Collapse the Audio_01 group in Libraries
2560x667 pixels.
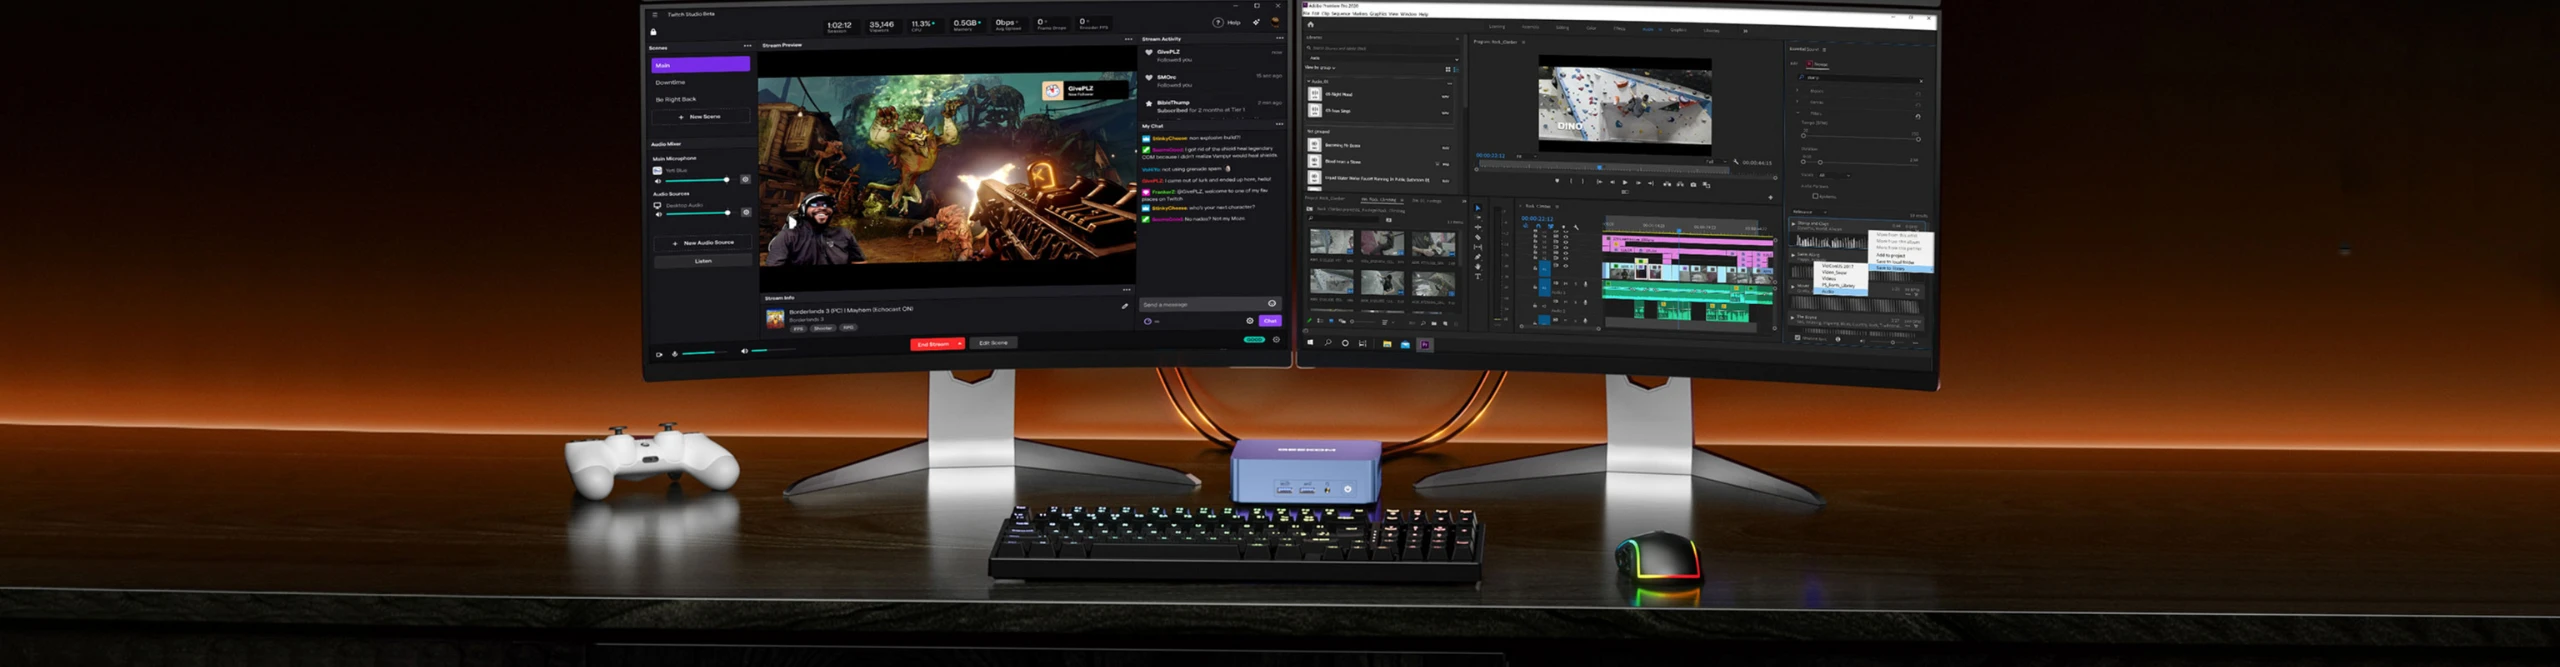pos(1309,81)
